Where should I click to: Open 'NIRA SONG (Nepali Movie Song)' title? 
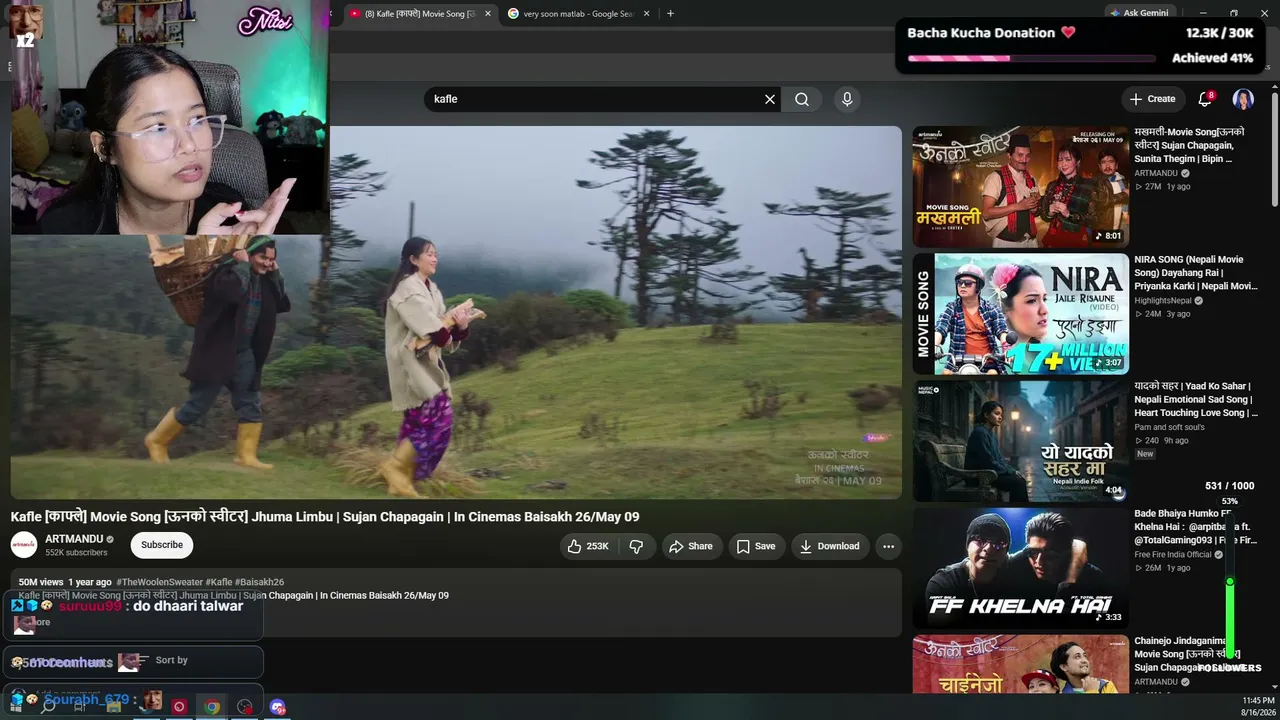tap(1195, 272)
